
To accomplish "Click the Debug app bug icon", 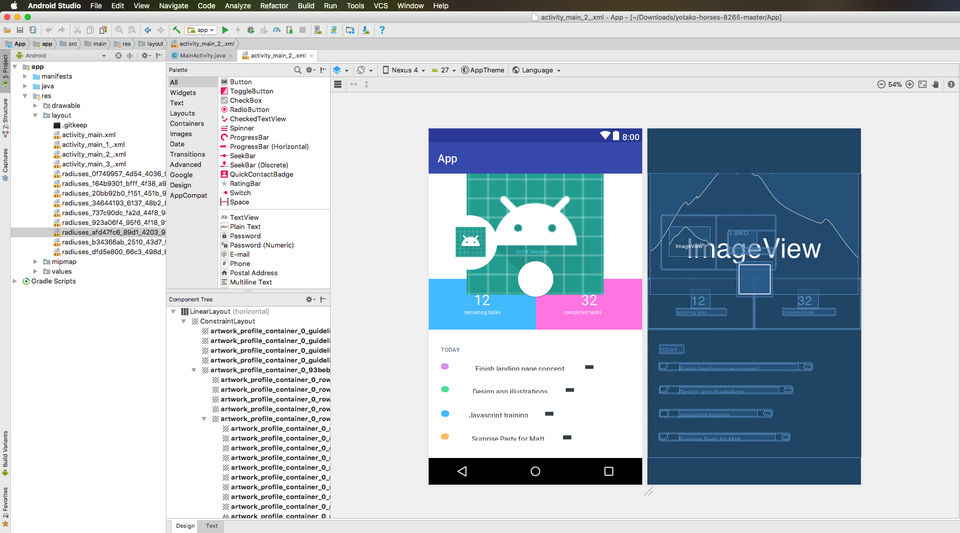I will click(250, 30).
